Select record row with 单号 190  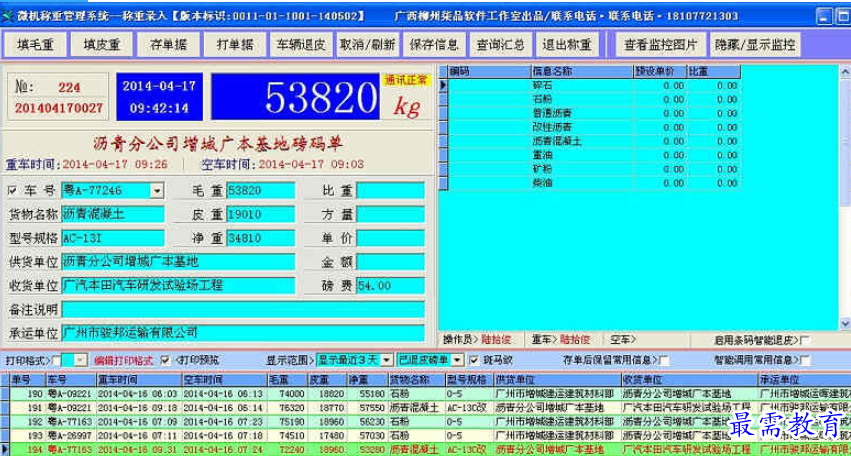426,393
